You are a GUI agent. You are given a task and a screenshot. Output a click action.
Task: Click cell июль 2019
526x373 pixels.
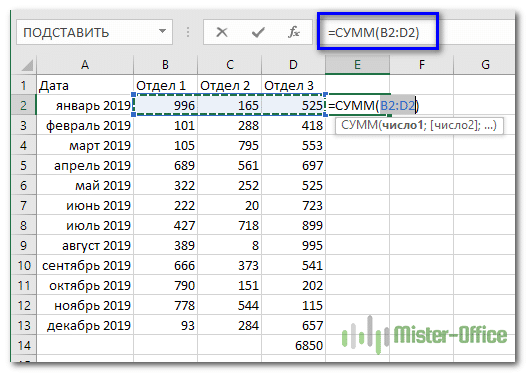pos(85,225)
